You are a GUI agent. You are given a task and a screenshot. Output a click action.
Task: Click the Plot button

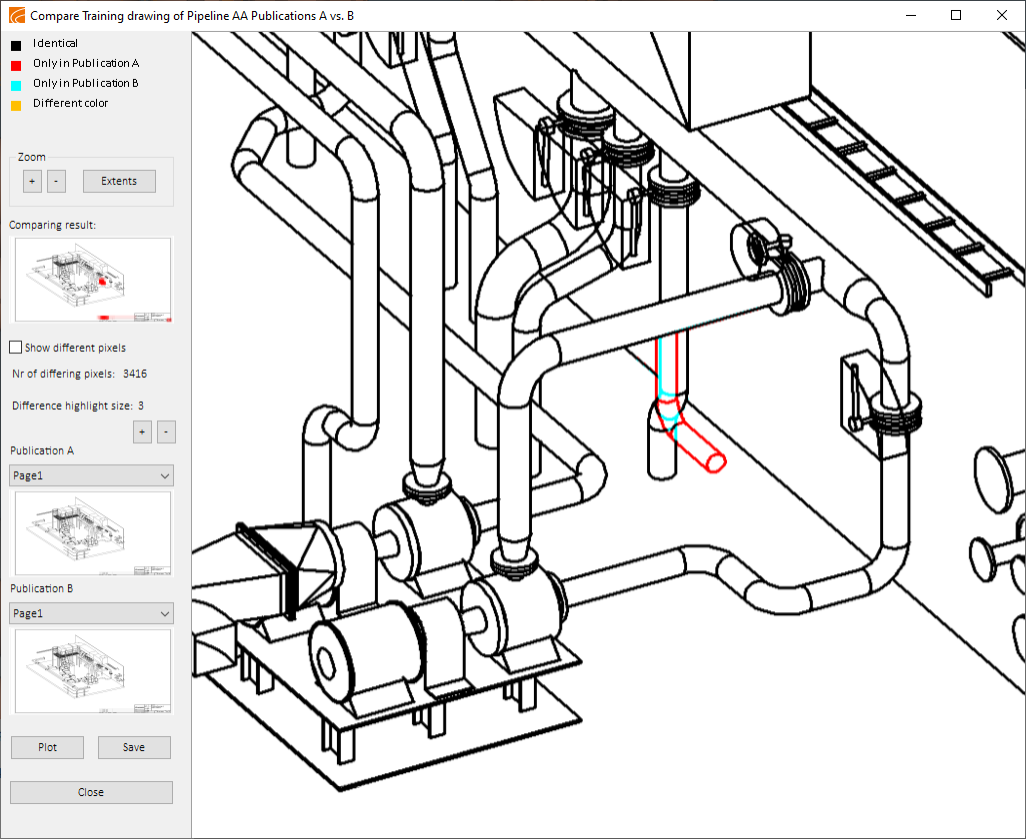(47, 747)
